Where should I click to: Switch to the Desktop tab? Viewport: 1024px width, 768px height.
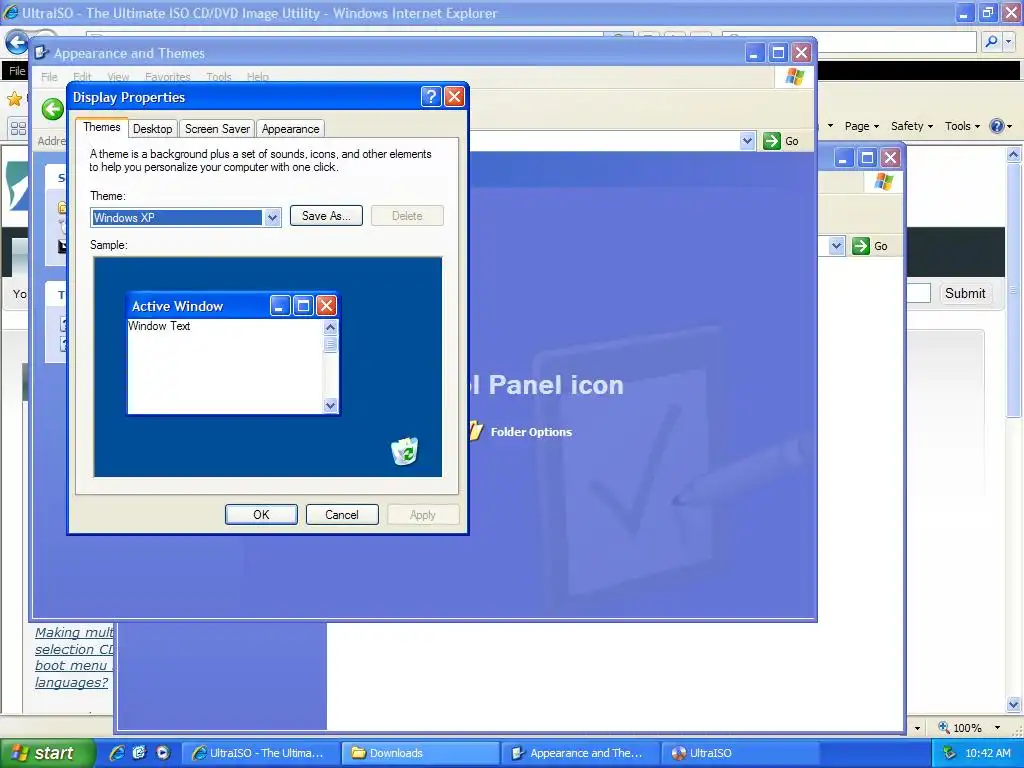(152, 129)
